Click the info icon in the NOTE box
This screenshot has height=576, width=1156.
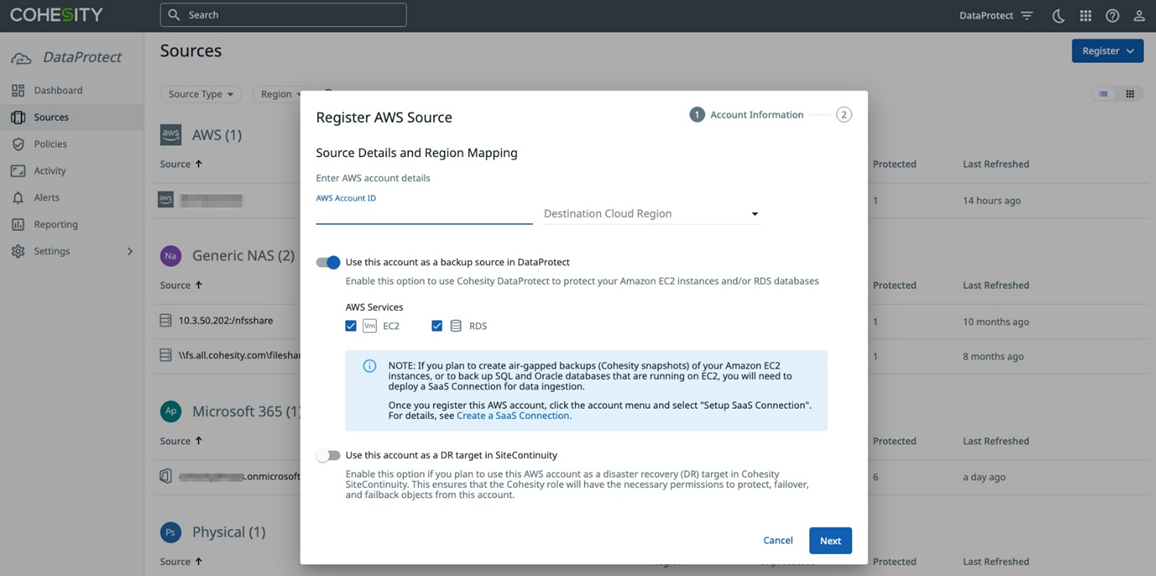tap(369, 367)
